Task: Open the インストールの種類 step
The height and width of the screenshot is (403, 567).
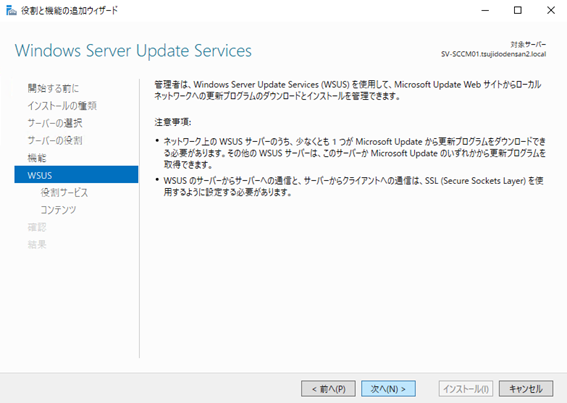Action: point(62,105)
